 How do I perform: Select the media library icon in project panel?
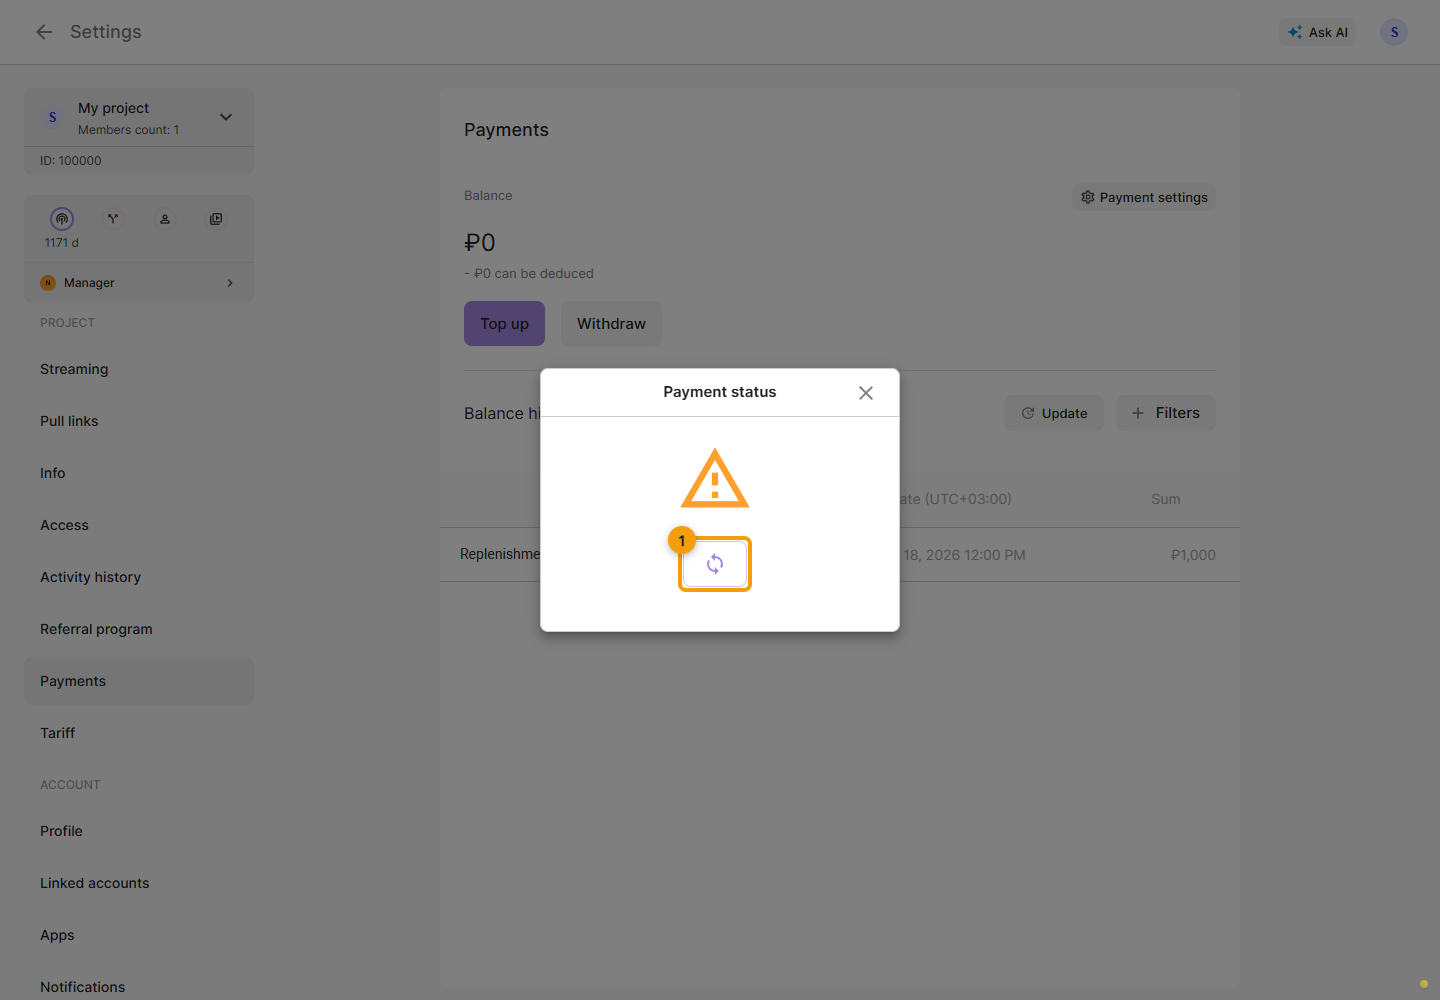tap(216, 219)
